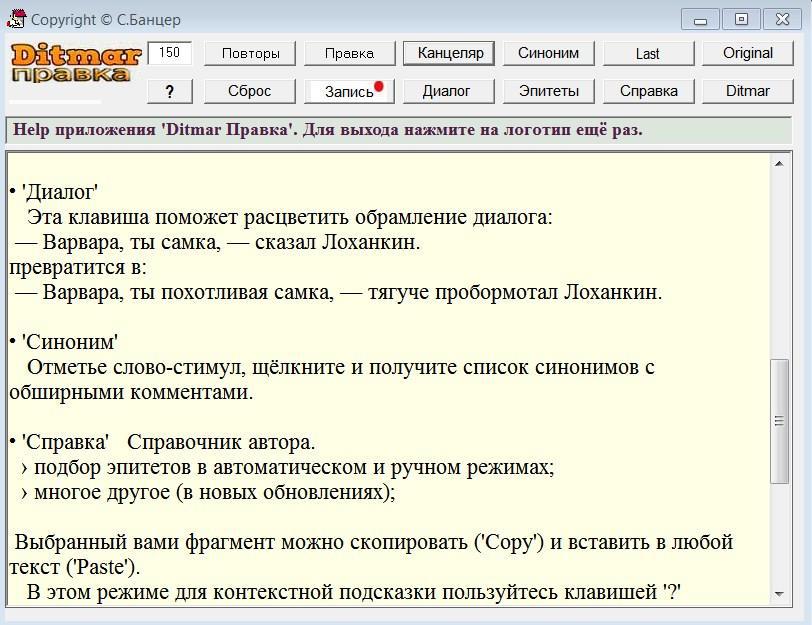
Task: Click the Original button
Action: (747, 53)
